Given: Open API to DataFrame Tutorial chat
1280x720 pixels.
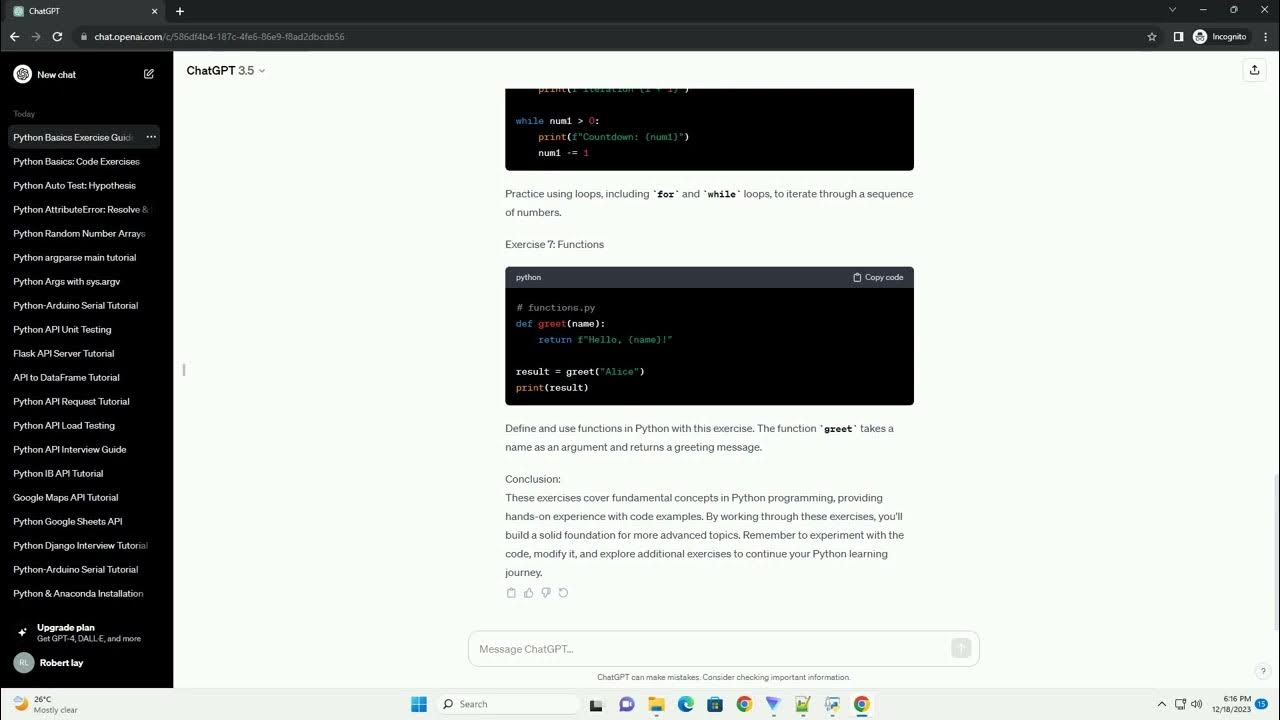Looking at the screenshot, I should tap(84, 377).
